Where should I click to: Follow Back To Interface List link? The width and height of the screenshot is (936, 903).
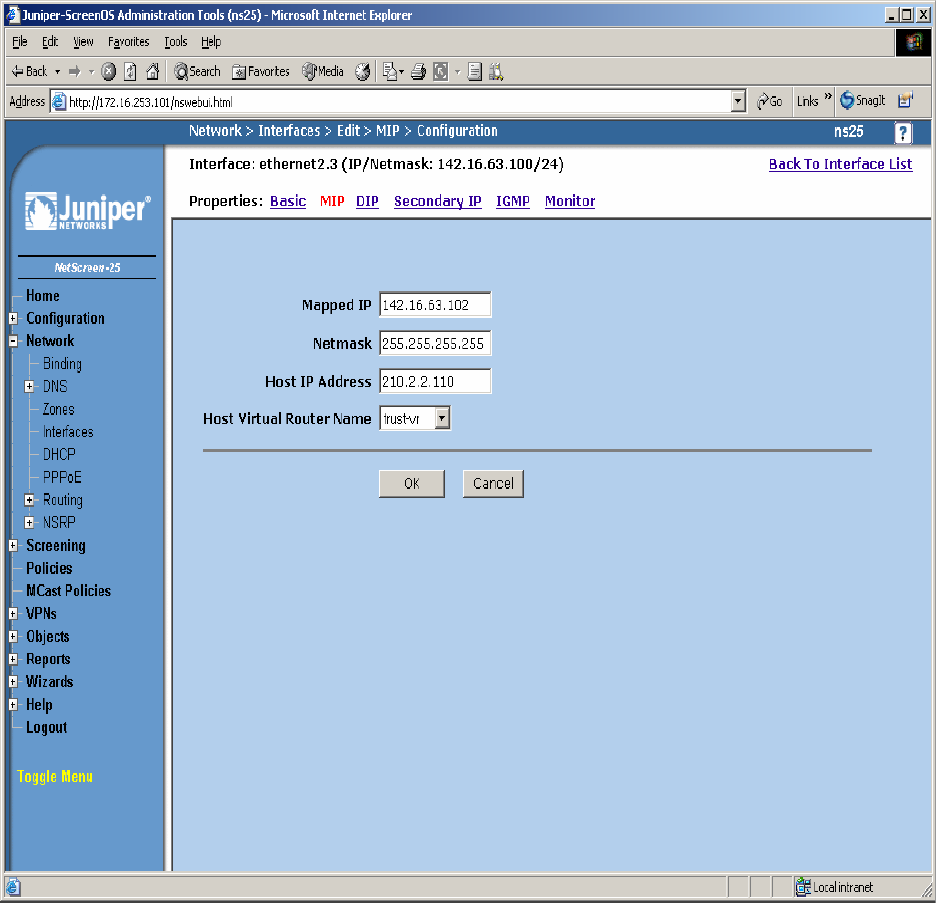[840, 164]
